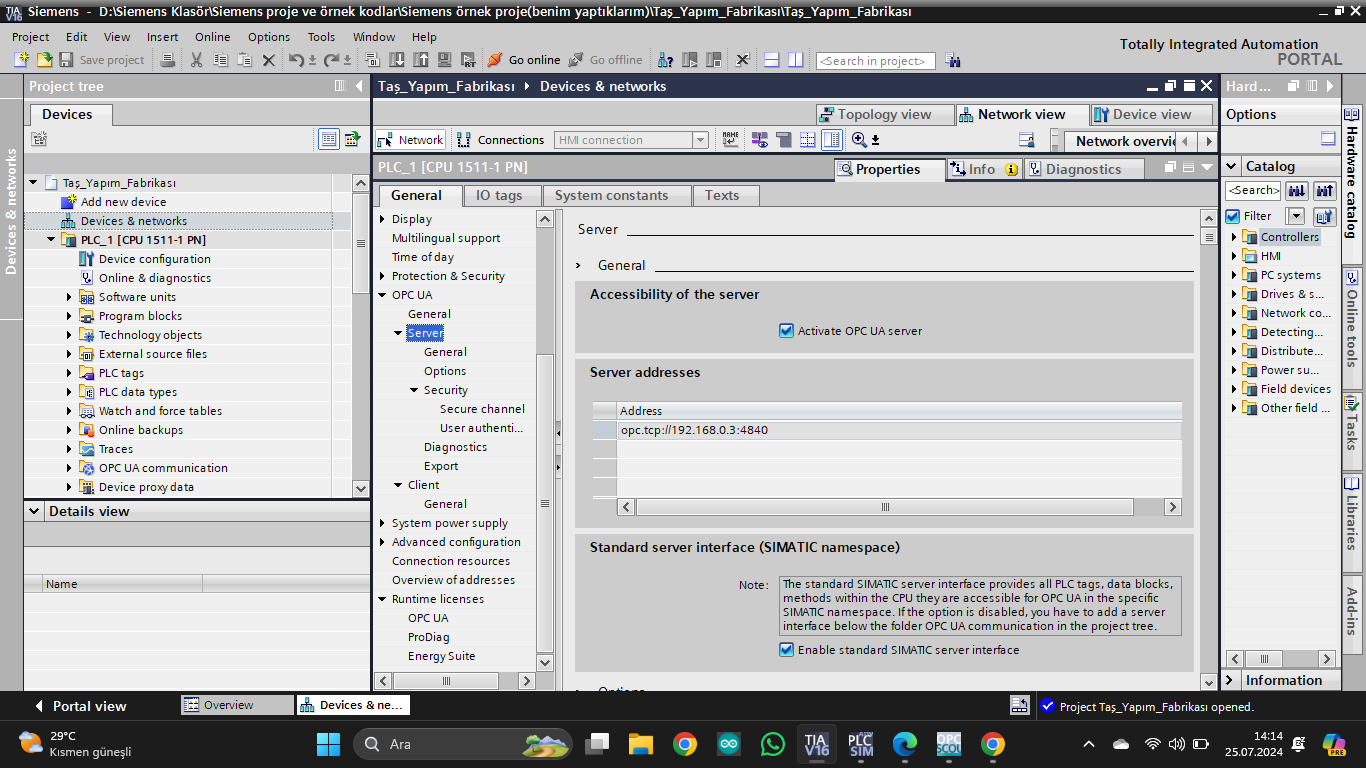Open Arduino IDE from Windows taskbar
The height and width of the screenshot is (768, 1366).
(729, 744)
